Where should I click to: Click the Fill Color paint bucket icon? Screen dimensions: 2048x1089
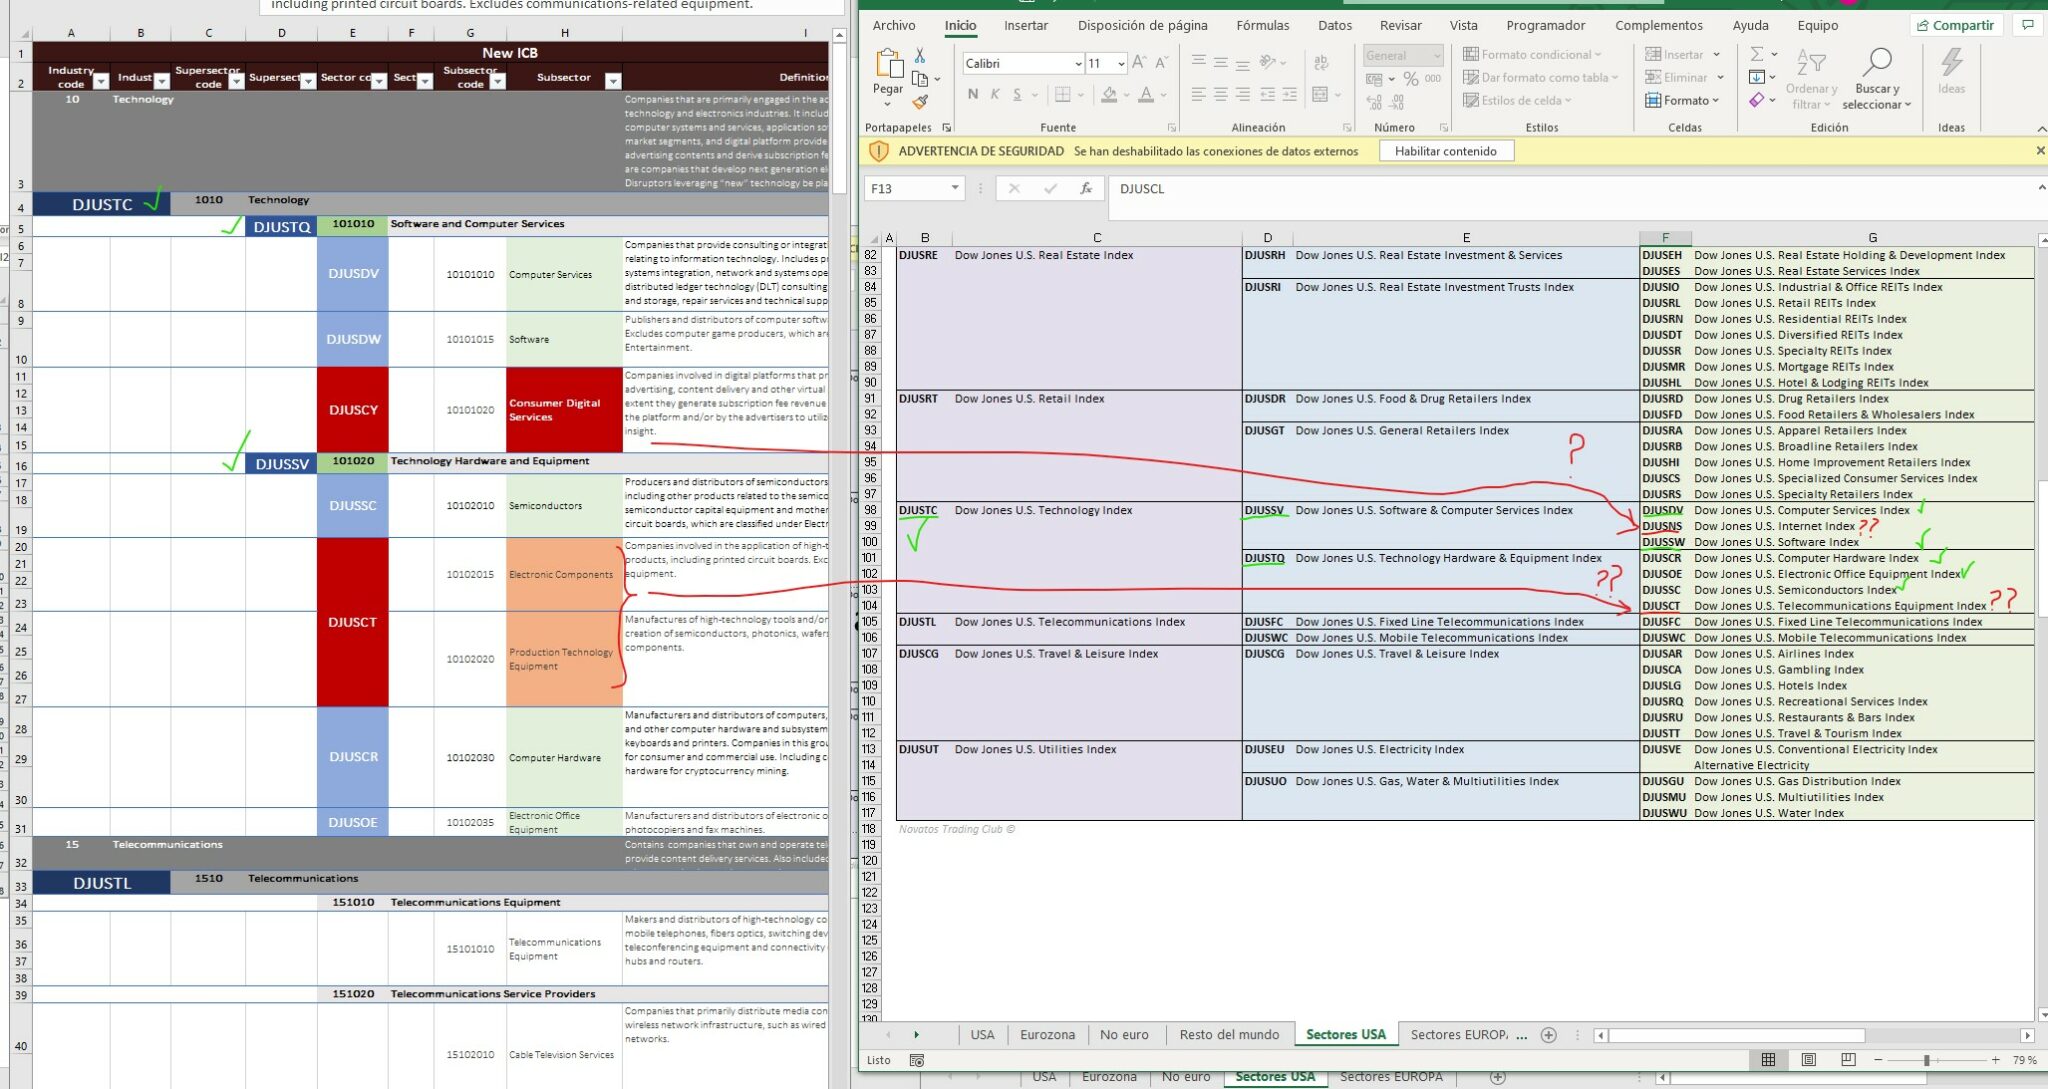1109,95
